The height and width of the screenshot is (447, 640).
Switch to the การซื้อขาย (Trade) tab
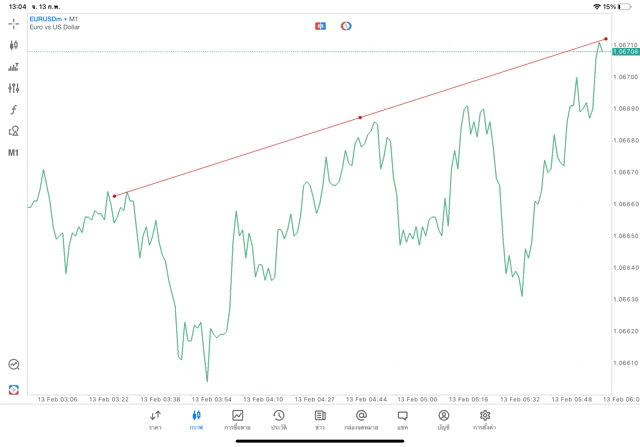click(237, 419)
